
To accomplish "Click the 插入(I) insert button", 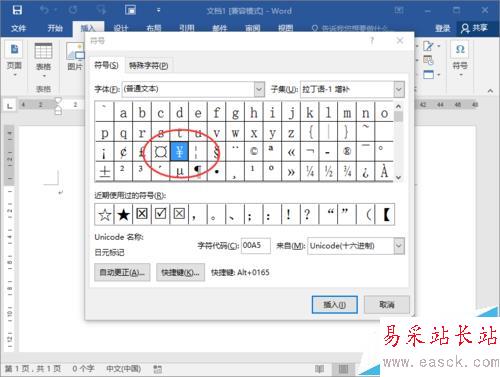I will click(x=335, y=305).
